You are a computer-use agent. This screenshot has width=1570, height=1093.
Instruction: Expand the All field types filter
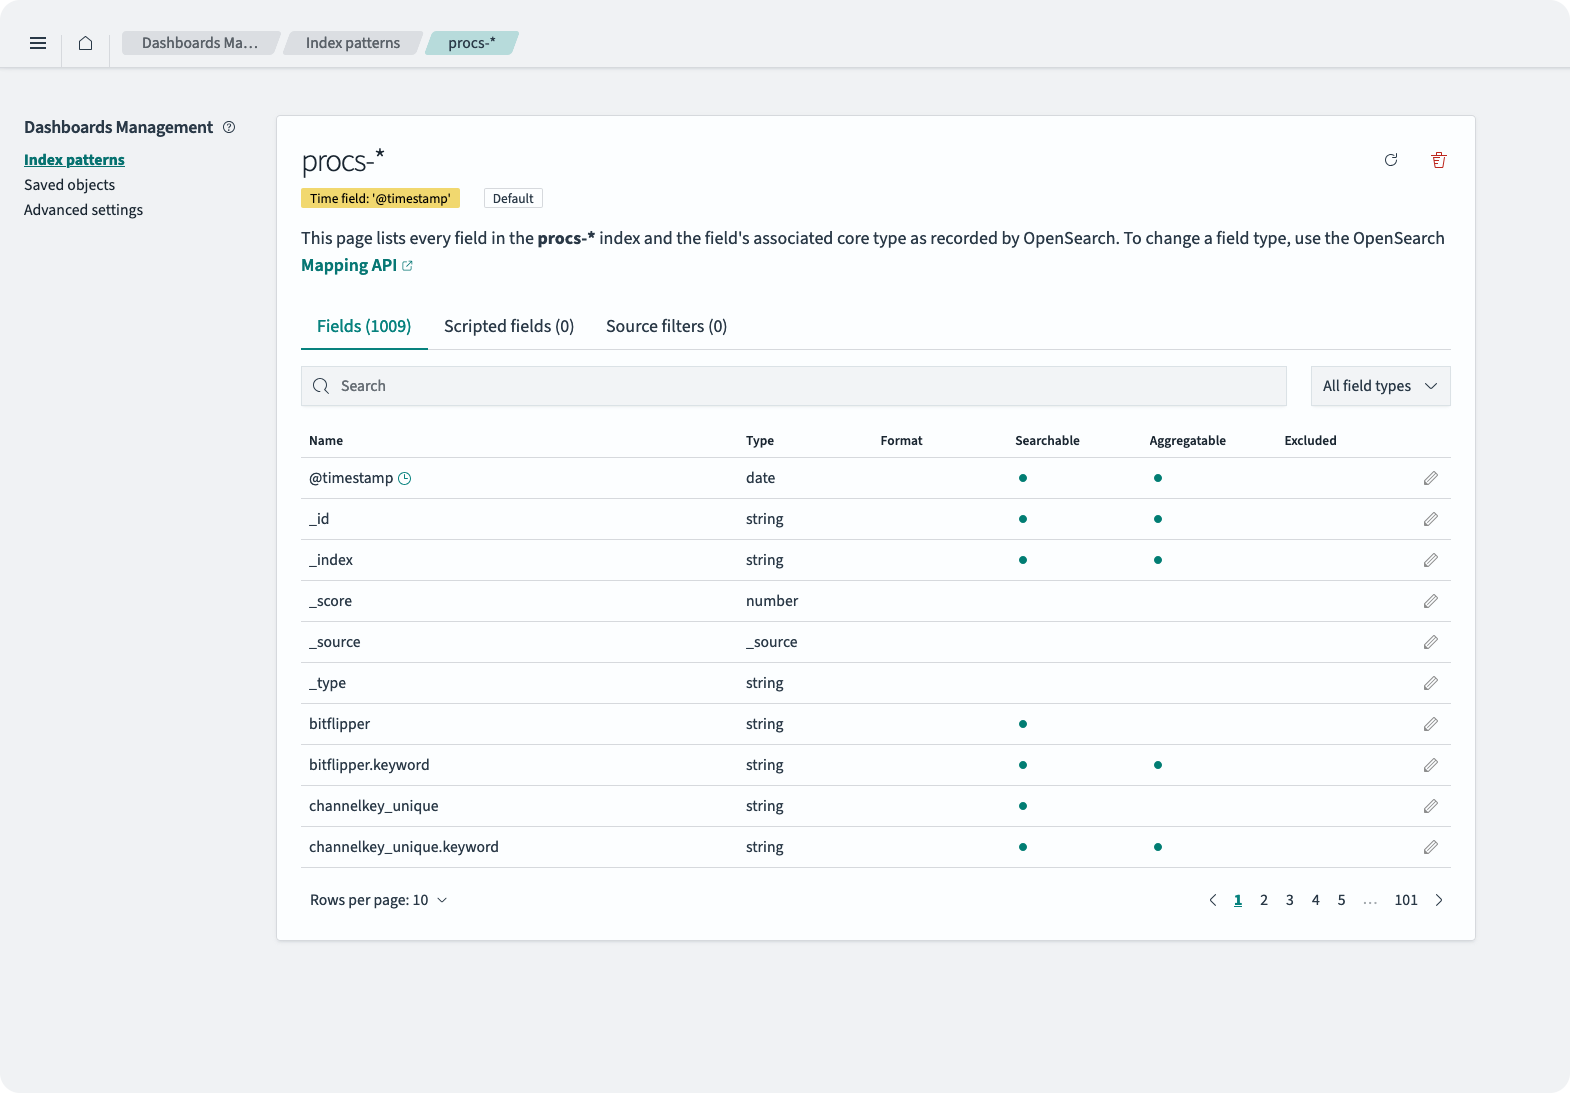click(1379, 386)
